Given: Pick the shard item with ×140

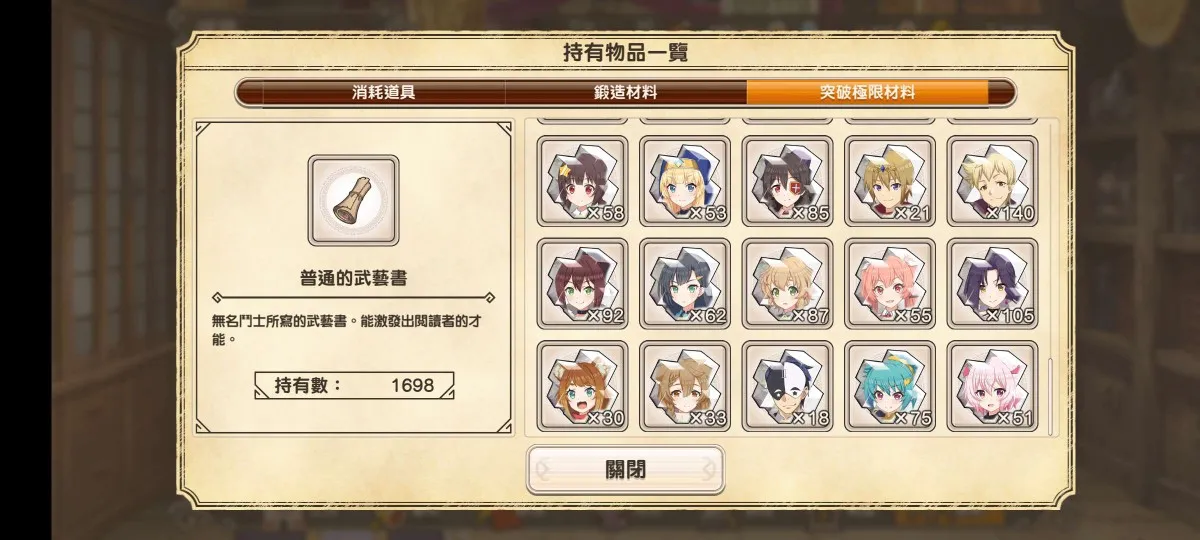Looking at the screenshot, I should tap(993, 182).
